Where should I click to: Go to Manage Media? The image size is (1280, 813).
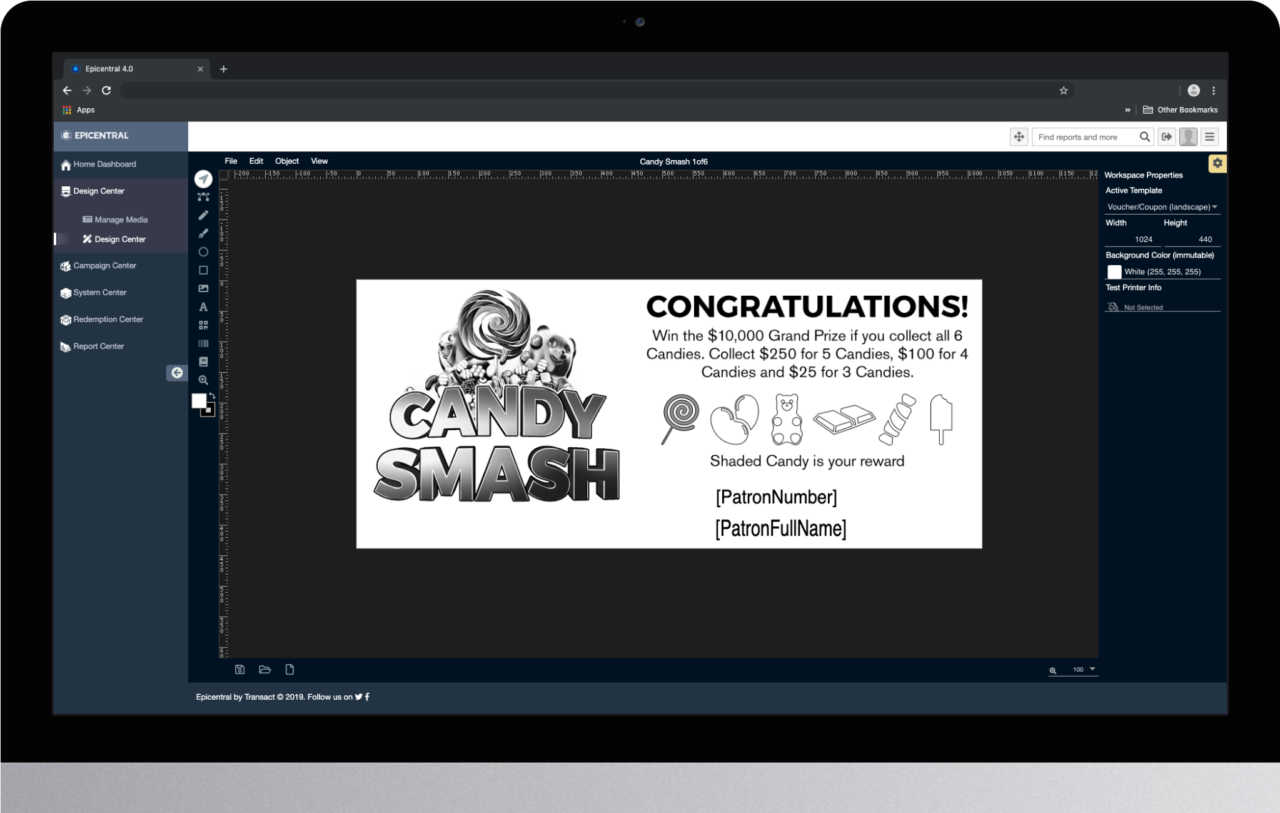121,220
